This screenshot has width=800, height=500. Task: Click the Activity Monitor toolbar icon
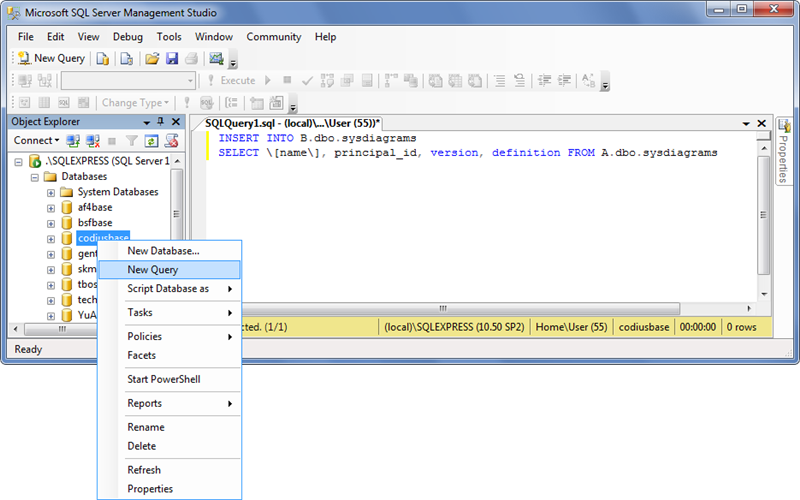(x=216, y=58)
